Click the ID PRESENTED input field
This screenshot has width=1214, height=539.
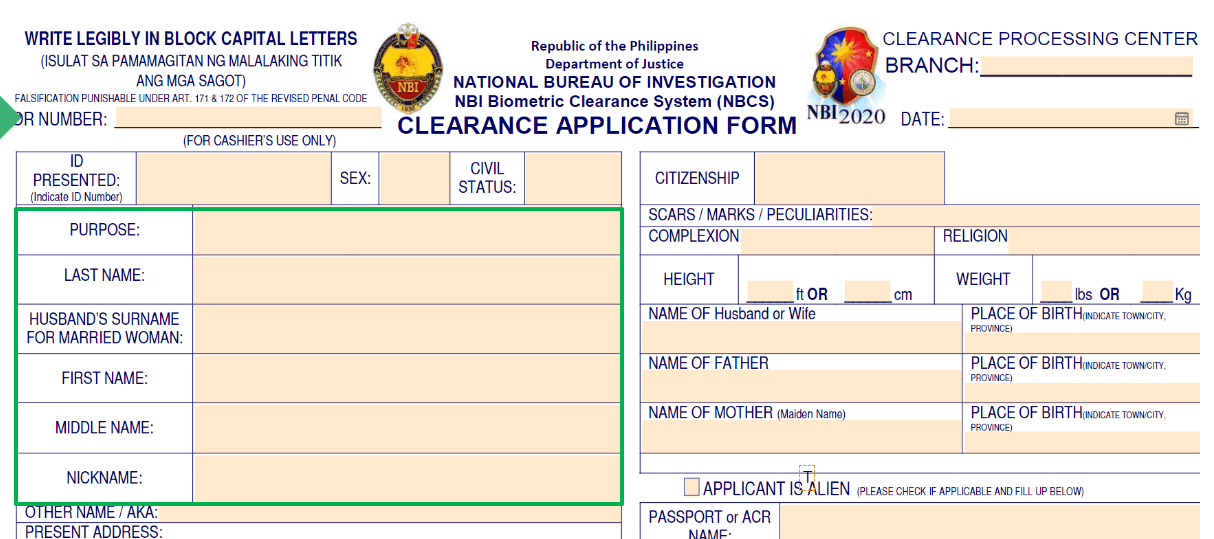pos(234,179)
